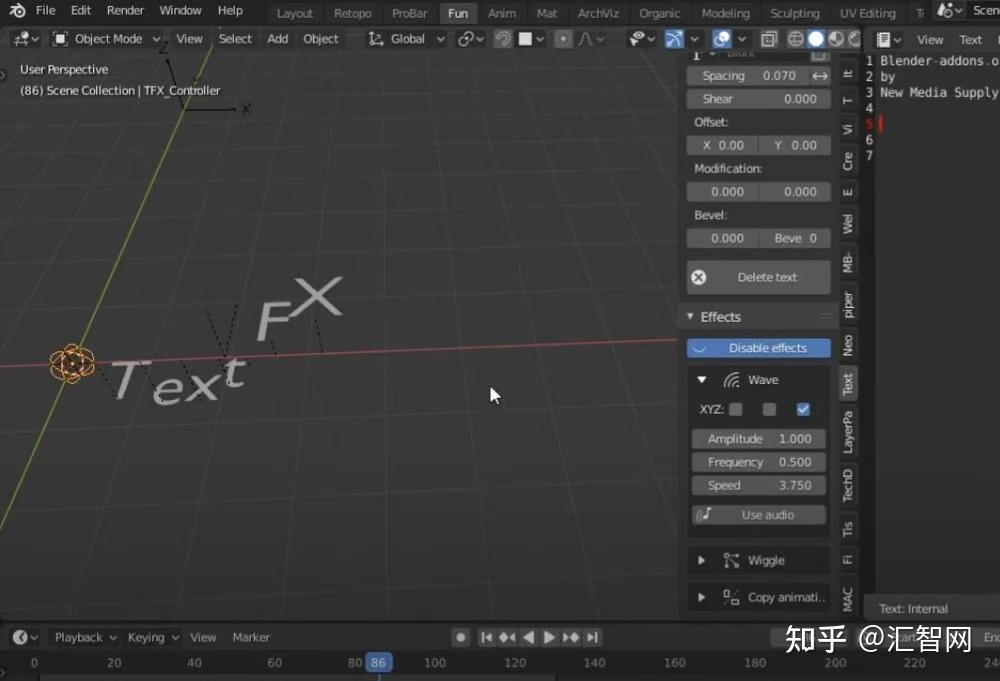Uncheck the Z axis checkbox for Wave

[803, 409]
